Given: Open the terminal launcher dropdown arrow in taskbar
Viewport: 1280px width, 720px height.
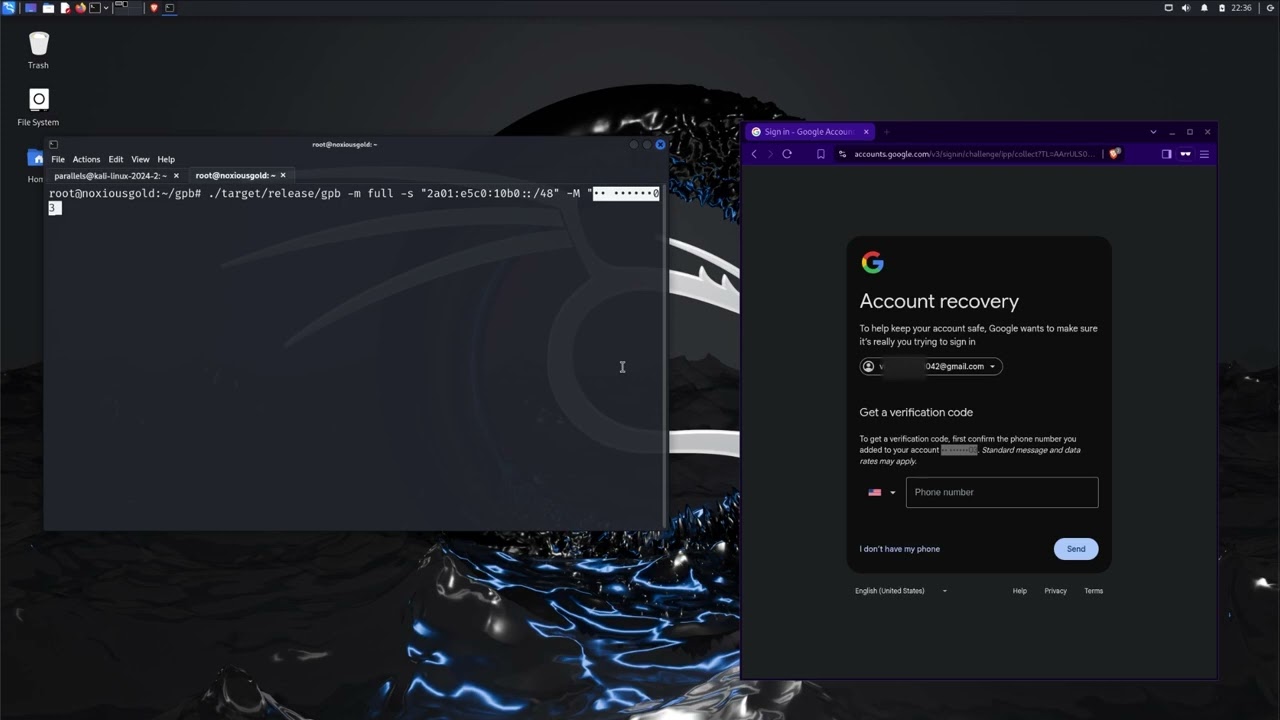Looking at the screenshot, I should pyautogui.click(x=106, y=8).
